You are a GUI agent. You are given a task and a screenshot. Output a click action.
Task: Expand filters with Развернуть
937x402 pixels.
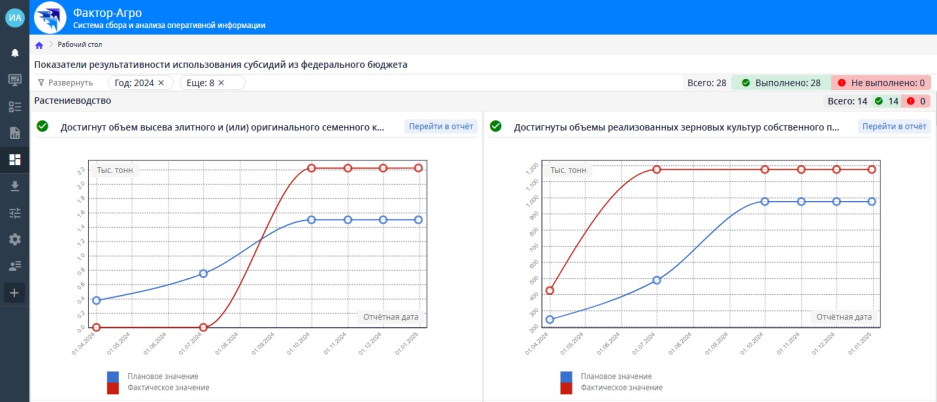[65, 83]
